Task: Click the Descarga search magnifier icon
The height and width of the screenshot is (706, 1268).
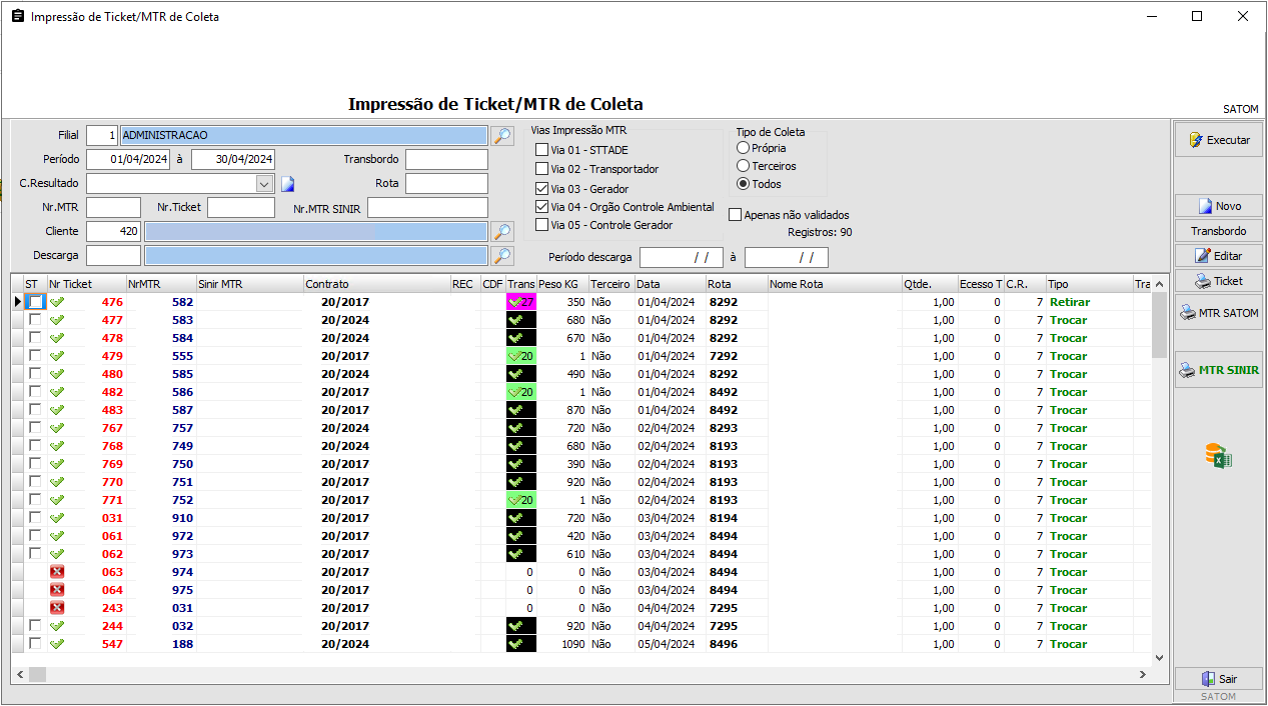Action: [502, 255]
